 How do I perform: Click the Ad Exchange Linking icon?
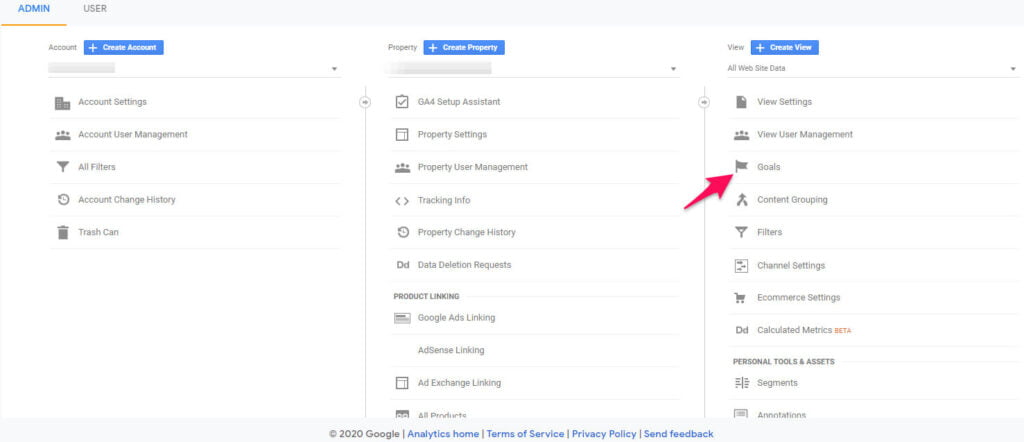[402, 383]
